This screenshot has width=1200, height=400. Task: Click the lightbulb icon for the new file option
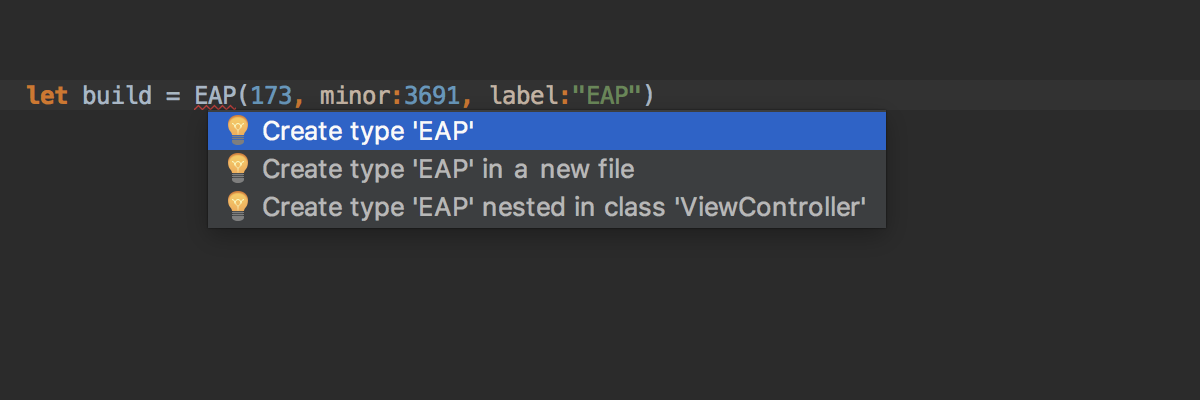[237, 168]
